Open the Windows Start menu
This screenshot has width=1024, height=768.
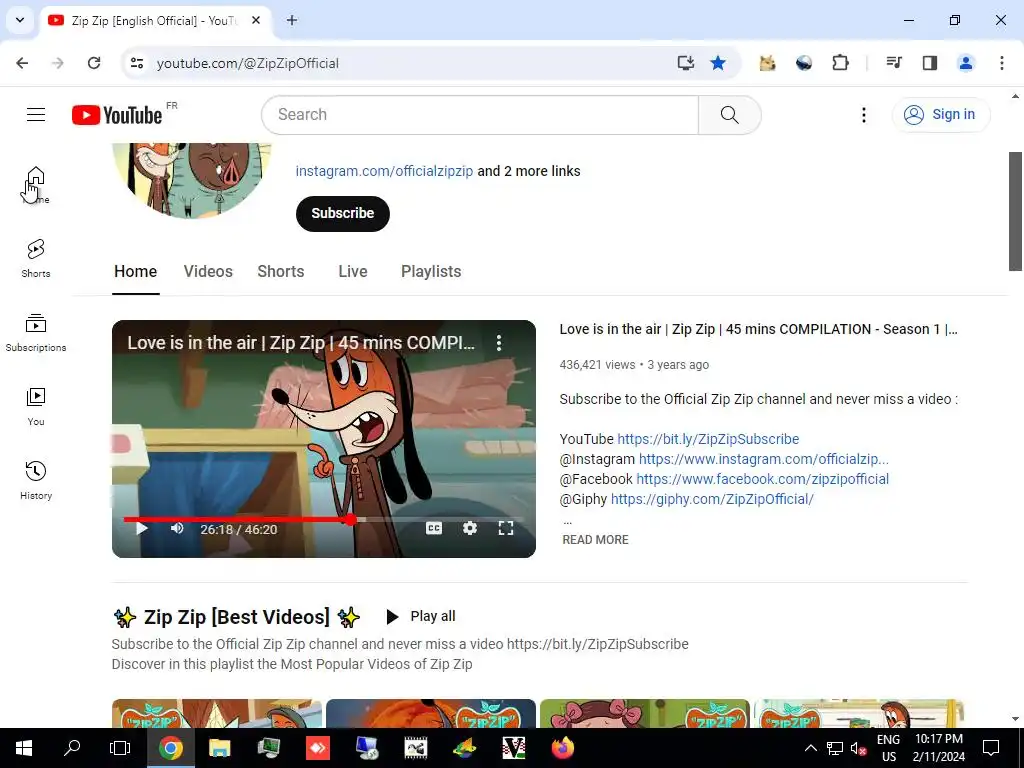click(x=24, y=748)
